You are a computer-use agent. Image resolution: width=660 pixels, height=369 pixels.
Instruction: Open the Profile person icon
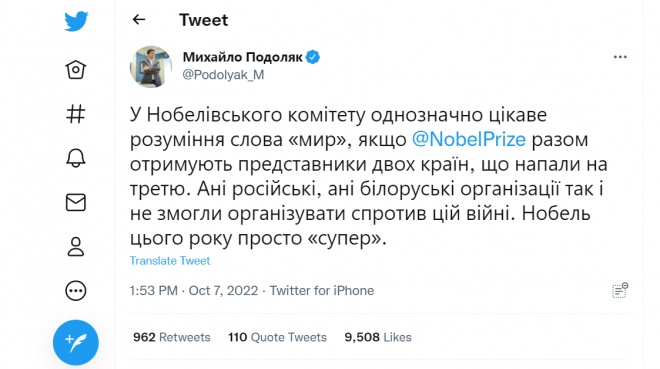pyautogui.click(x=76, y=247)
